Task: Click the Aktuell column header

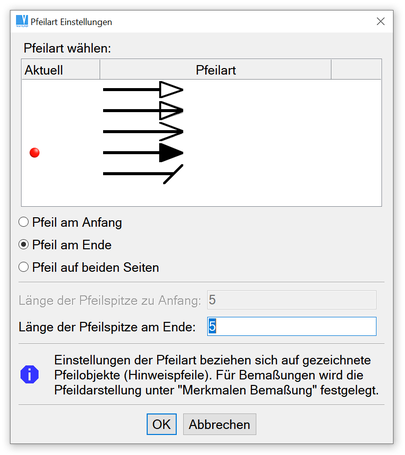Action: click(x=61, y=70)
